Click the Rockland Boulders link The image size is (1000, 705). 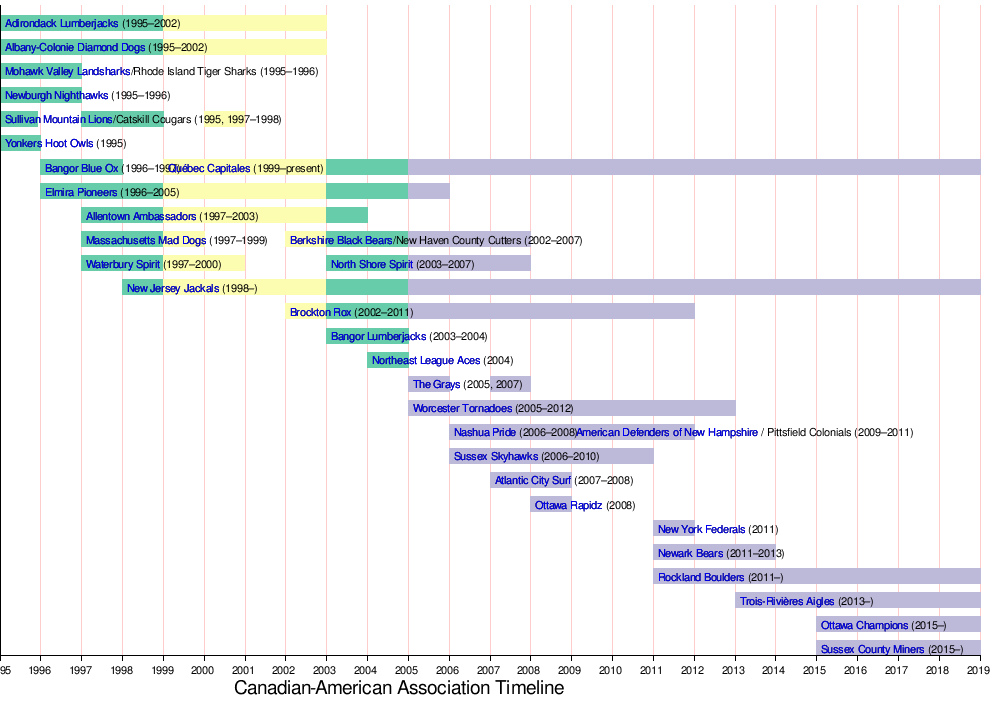click(700, 577)
